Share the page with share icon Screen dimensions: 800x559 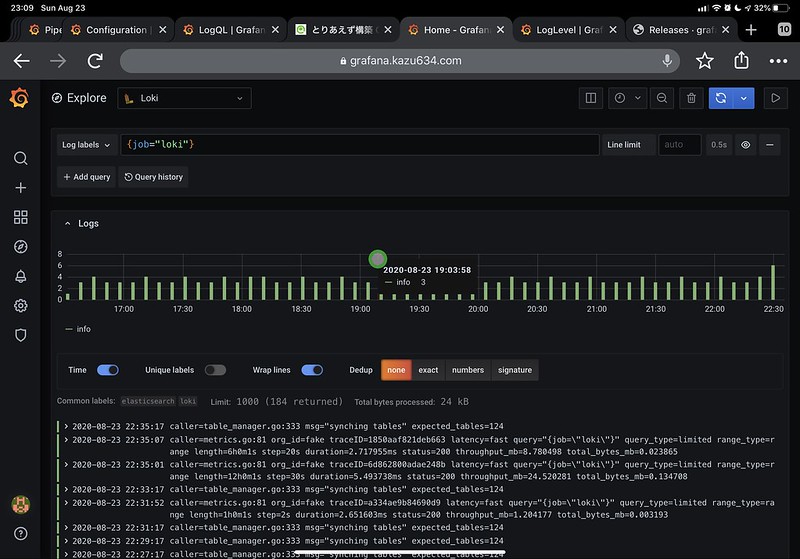point(741,60)
